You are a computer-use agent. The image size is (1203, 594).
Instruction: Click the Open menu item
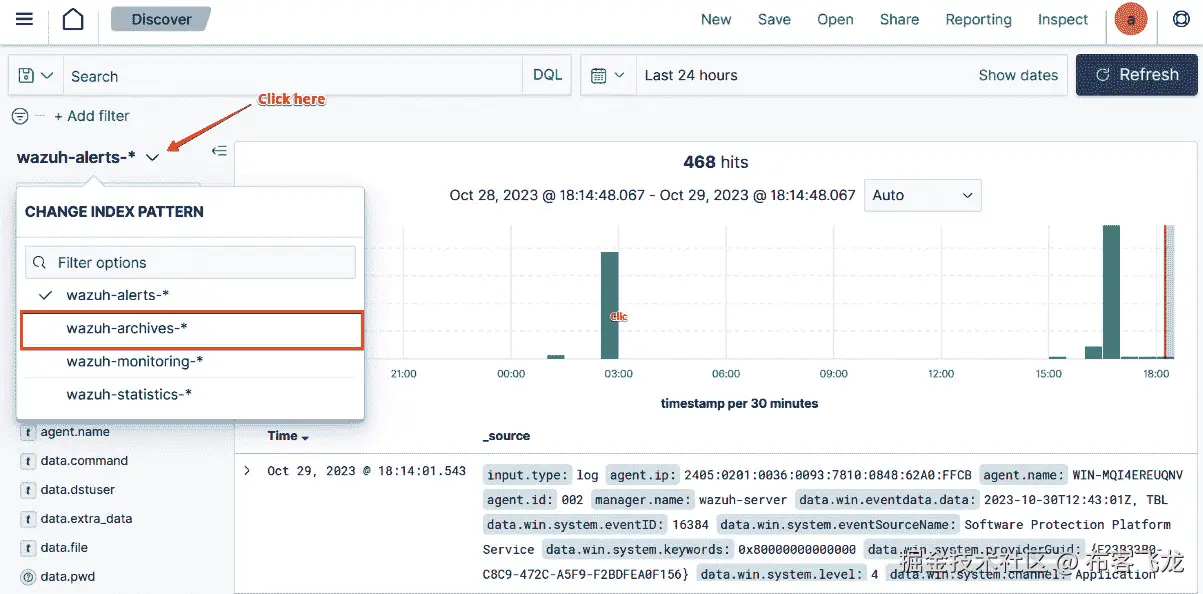pyautogui.click(x=835, y=19)
